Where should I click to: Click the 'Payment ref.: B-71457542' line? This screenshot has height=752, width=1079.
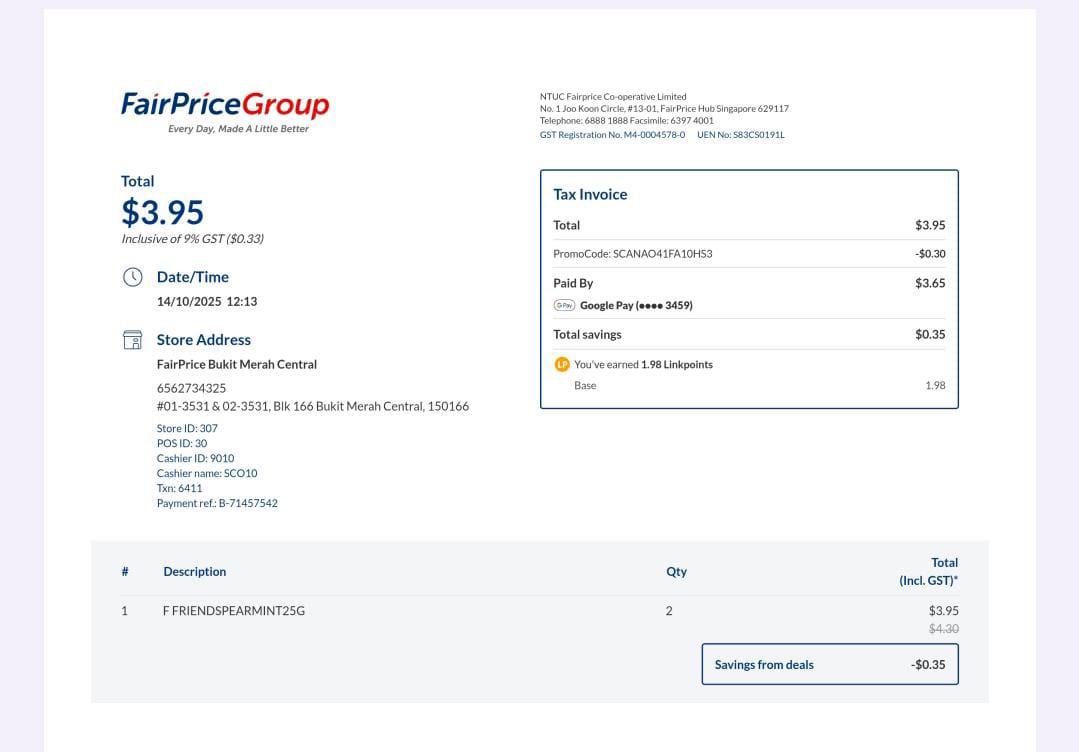(x=217, y=504)
